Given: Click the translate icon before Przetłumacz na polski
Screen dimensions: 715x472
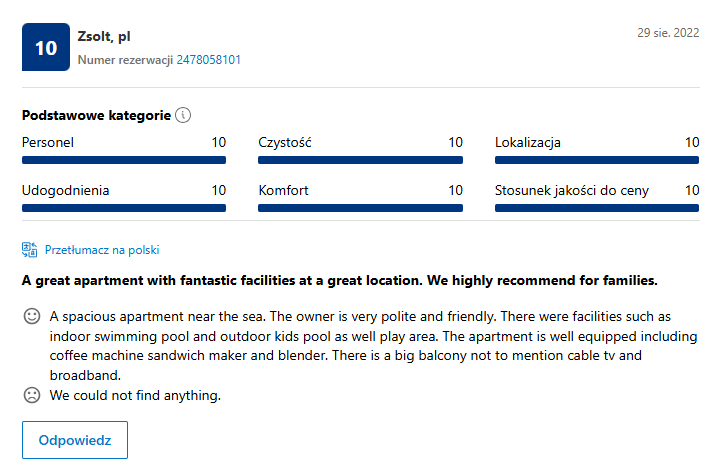Looking at the screenshot, I should 30,250.
